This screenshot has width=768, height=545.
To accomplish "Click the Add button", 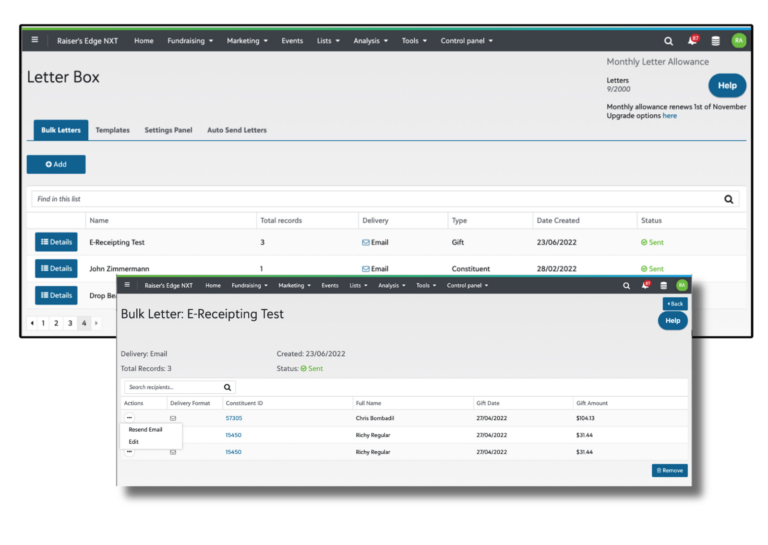I will point(56,164).
